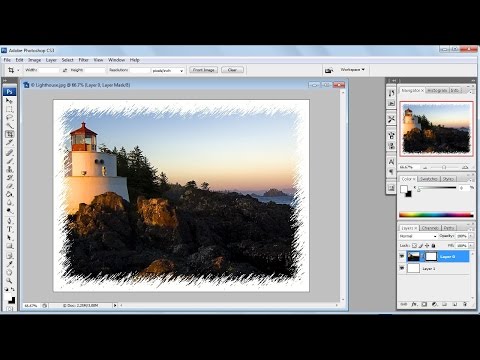Create new layer via Layers panel icon
Viewport: 480px width, 360px height.
click(455, 304)
